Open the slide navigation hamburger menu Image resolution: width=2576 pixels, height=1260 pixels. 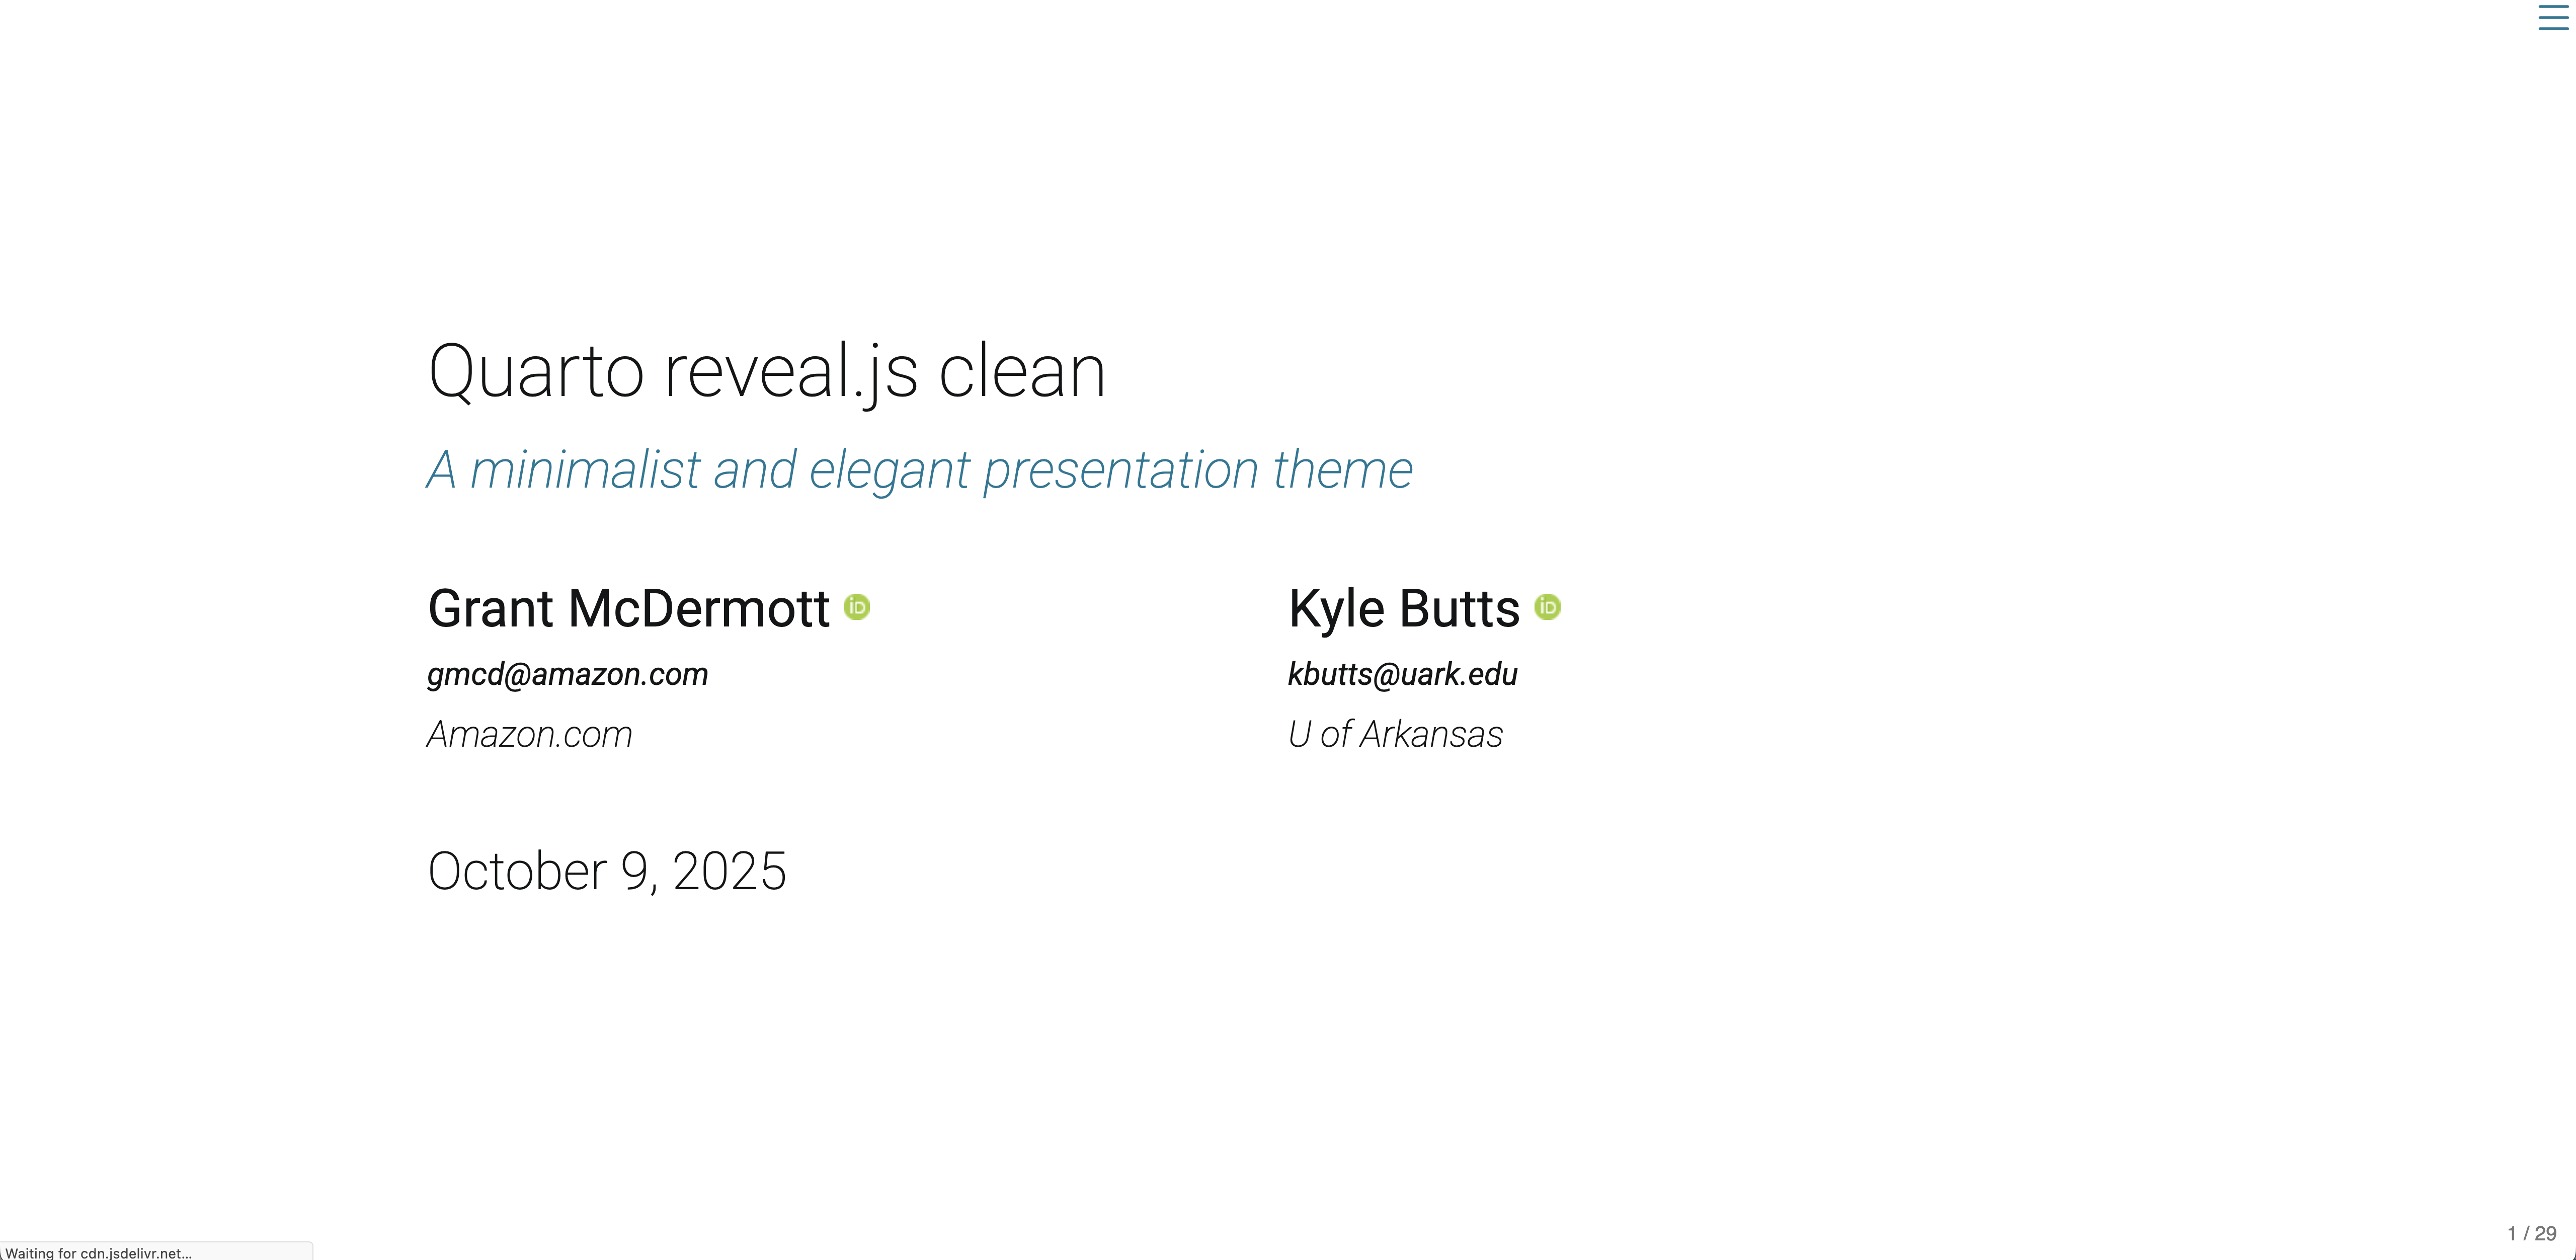click(x=2552, y=18)
